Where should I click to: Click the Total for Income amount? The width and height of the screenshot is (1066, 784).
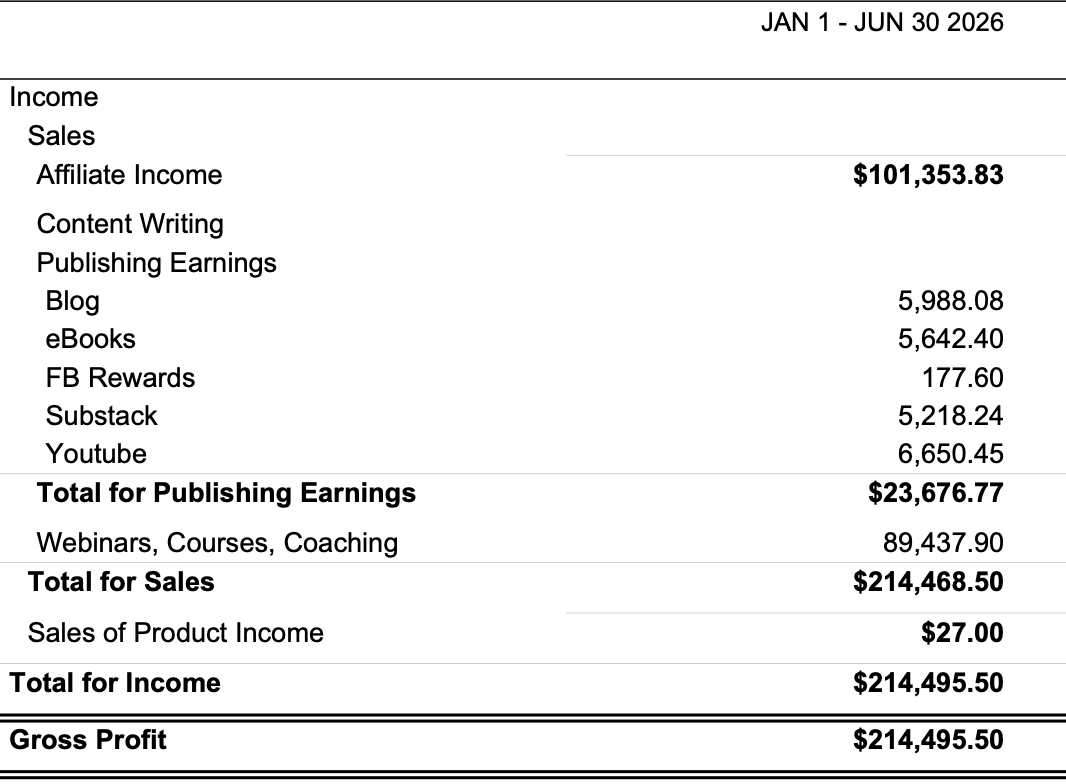(928, 683)
